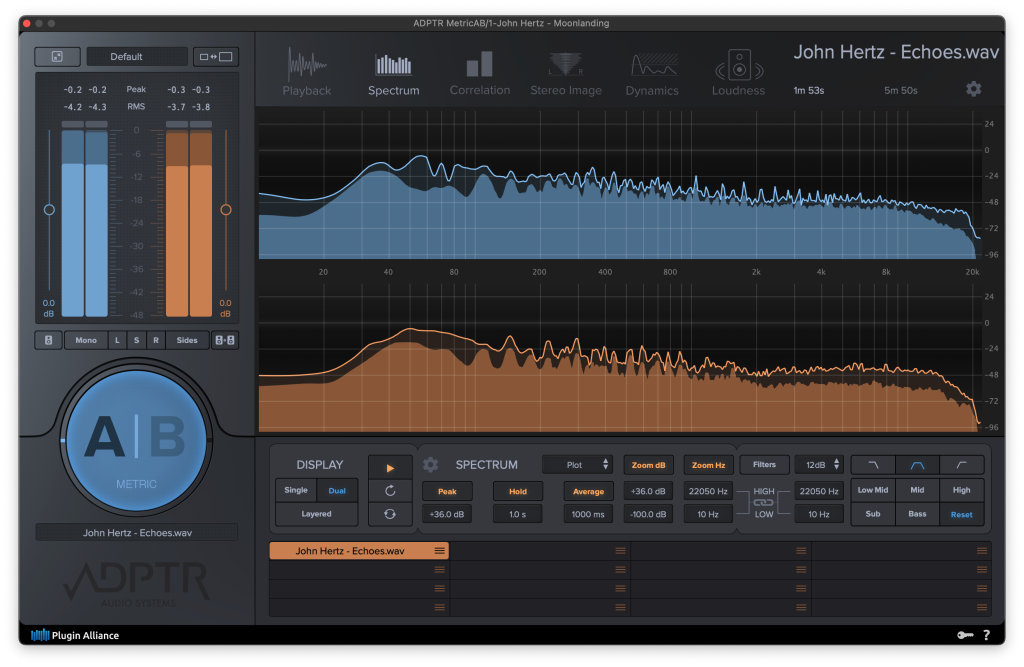
Task: Click the 1m 53s playback position text
Action: [808, 90]
